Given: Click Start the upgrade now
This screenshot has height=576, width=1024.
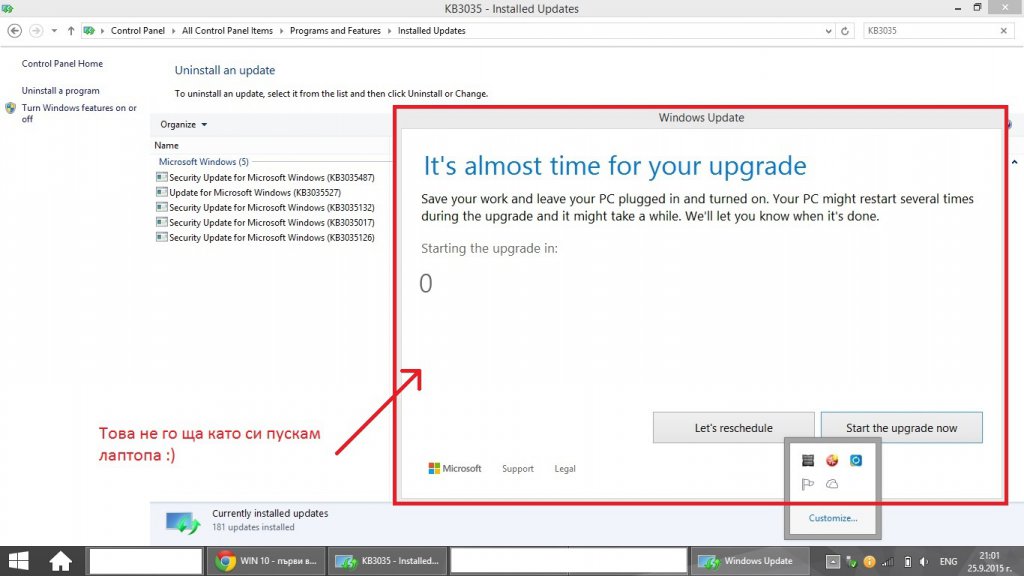Looking at the screenshot, I should click(x=901, y=428).
